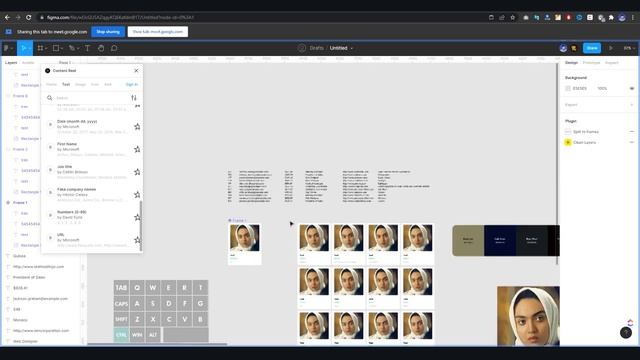The width and height of the screenshot is (640, 360).
Task: Open the Chrome three-dot menu
Action: pos(633,18)
